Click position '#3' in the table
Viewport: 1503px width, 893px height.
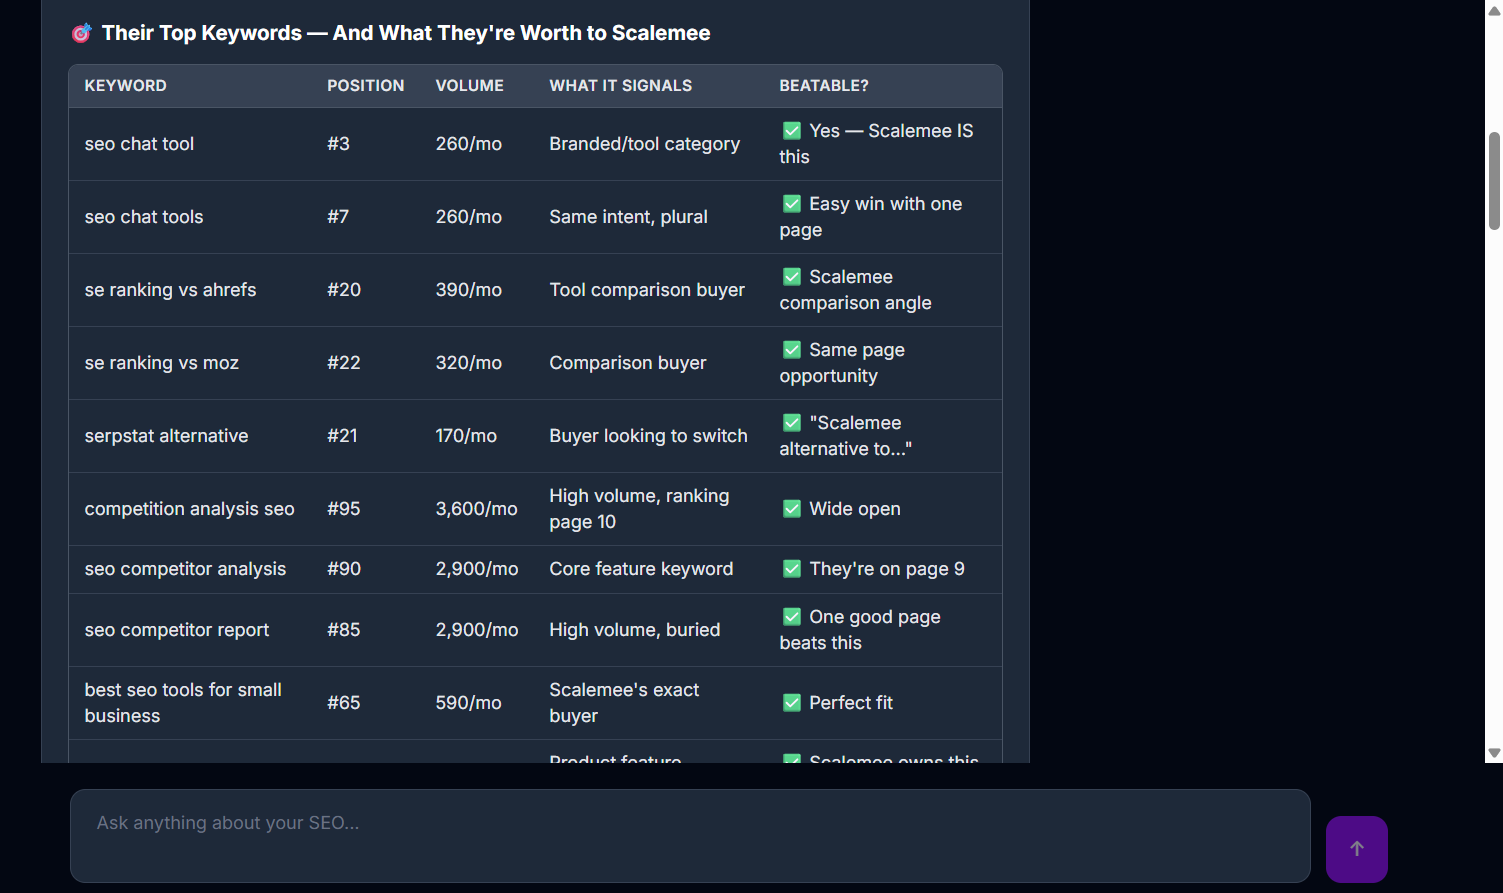pos(339,144)
